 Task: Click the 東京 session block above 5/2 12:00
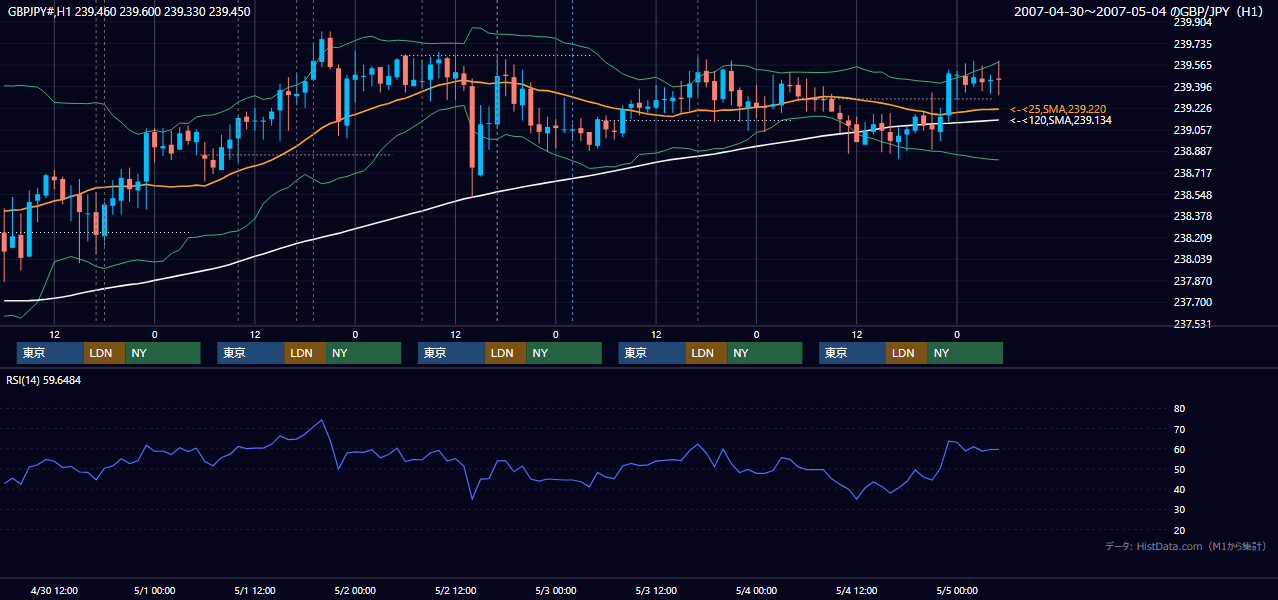451,353
